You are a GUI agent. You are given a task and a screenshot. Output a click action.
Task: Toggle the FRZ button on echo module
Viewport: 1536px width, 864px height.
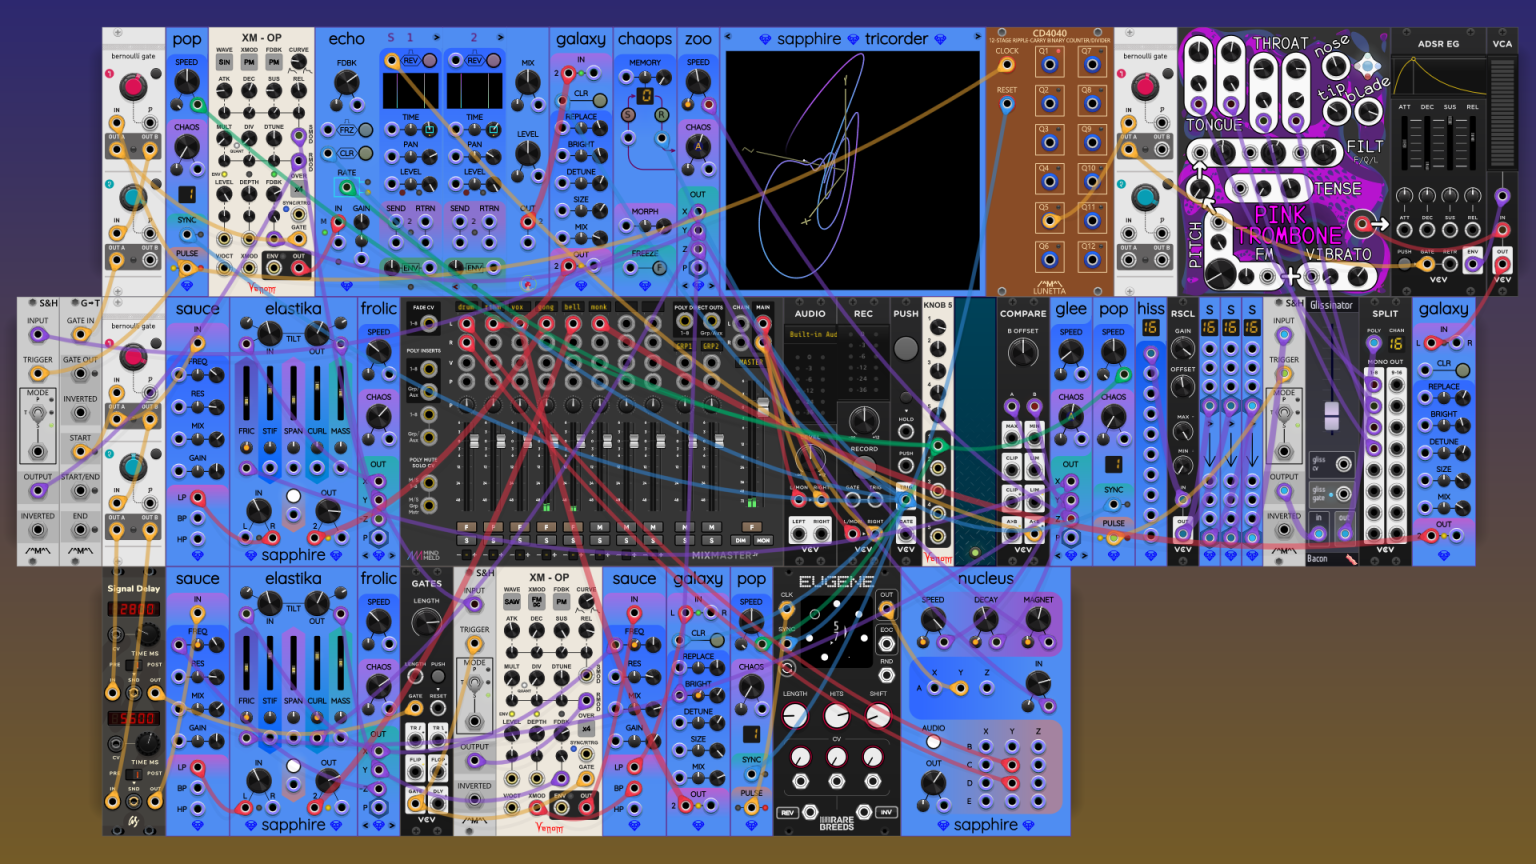tap(366, 130)
